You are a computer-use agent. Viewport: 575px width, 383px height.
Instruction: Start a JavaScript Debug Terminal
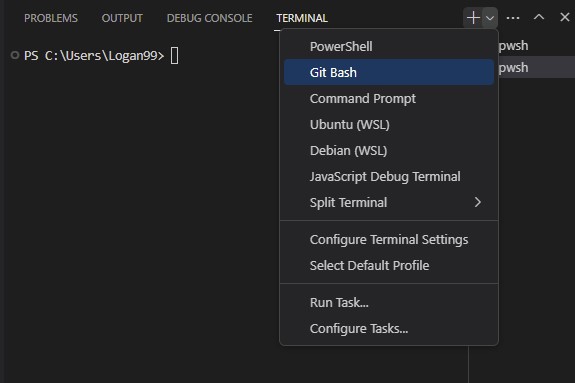pos(389,176)
